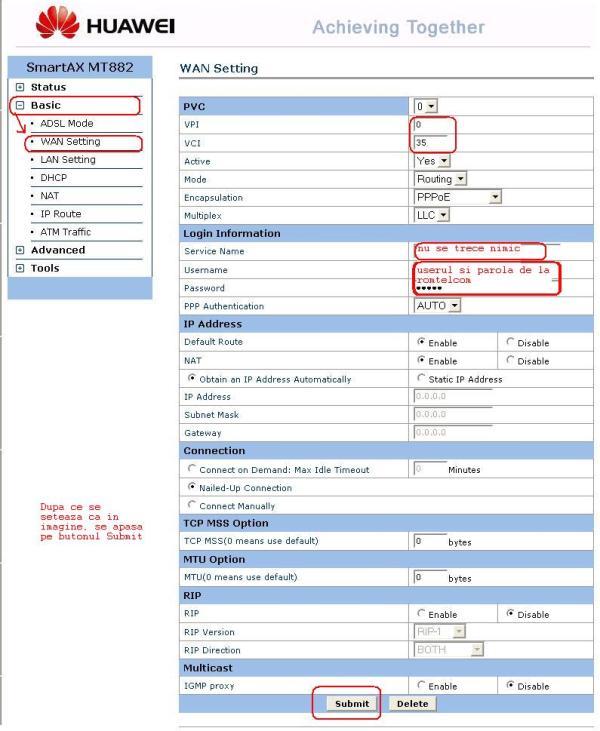Select Enable for IGMP proxy
Image resolution: width=600 pixels, height=731 pixels.
[x=421, y=685]
